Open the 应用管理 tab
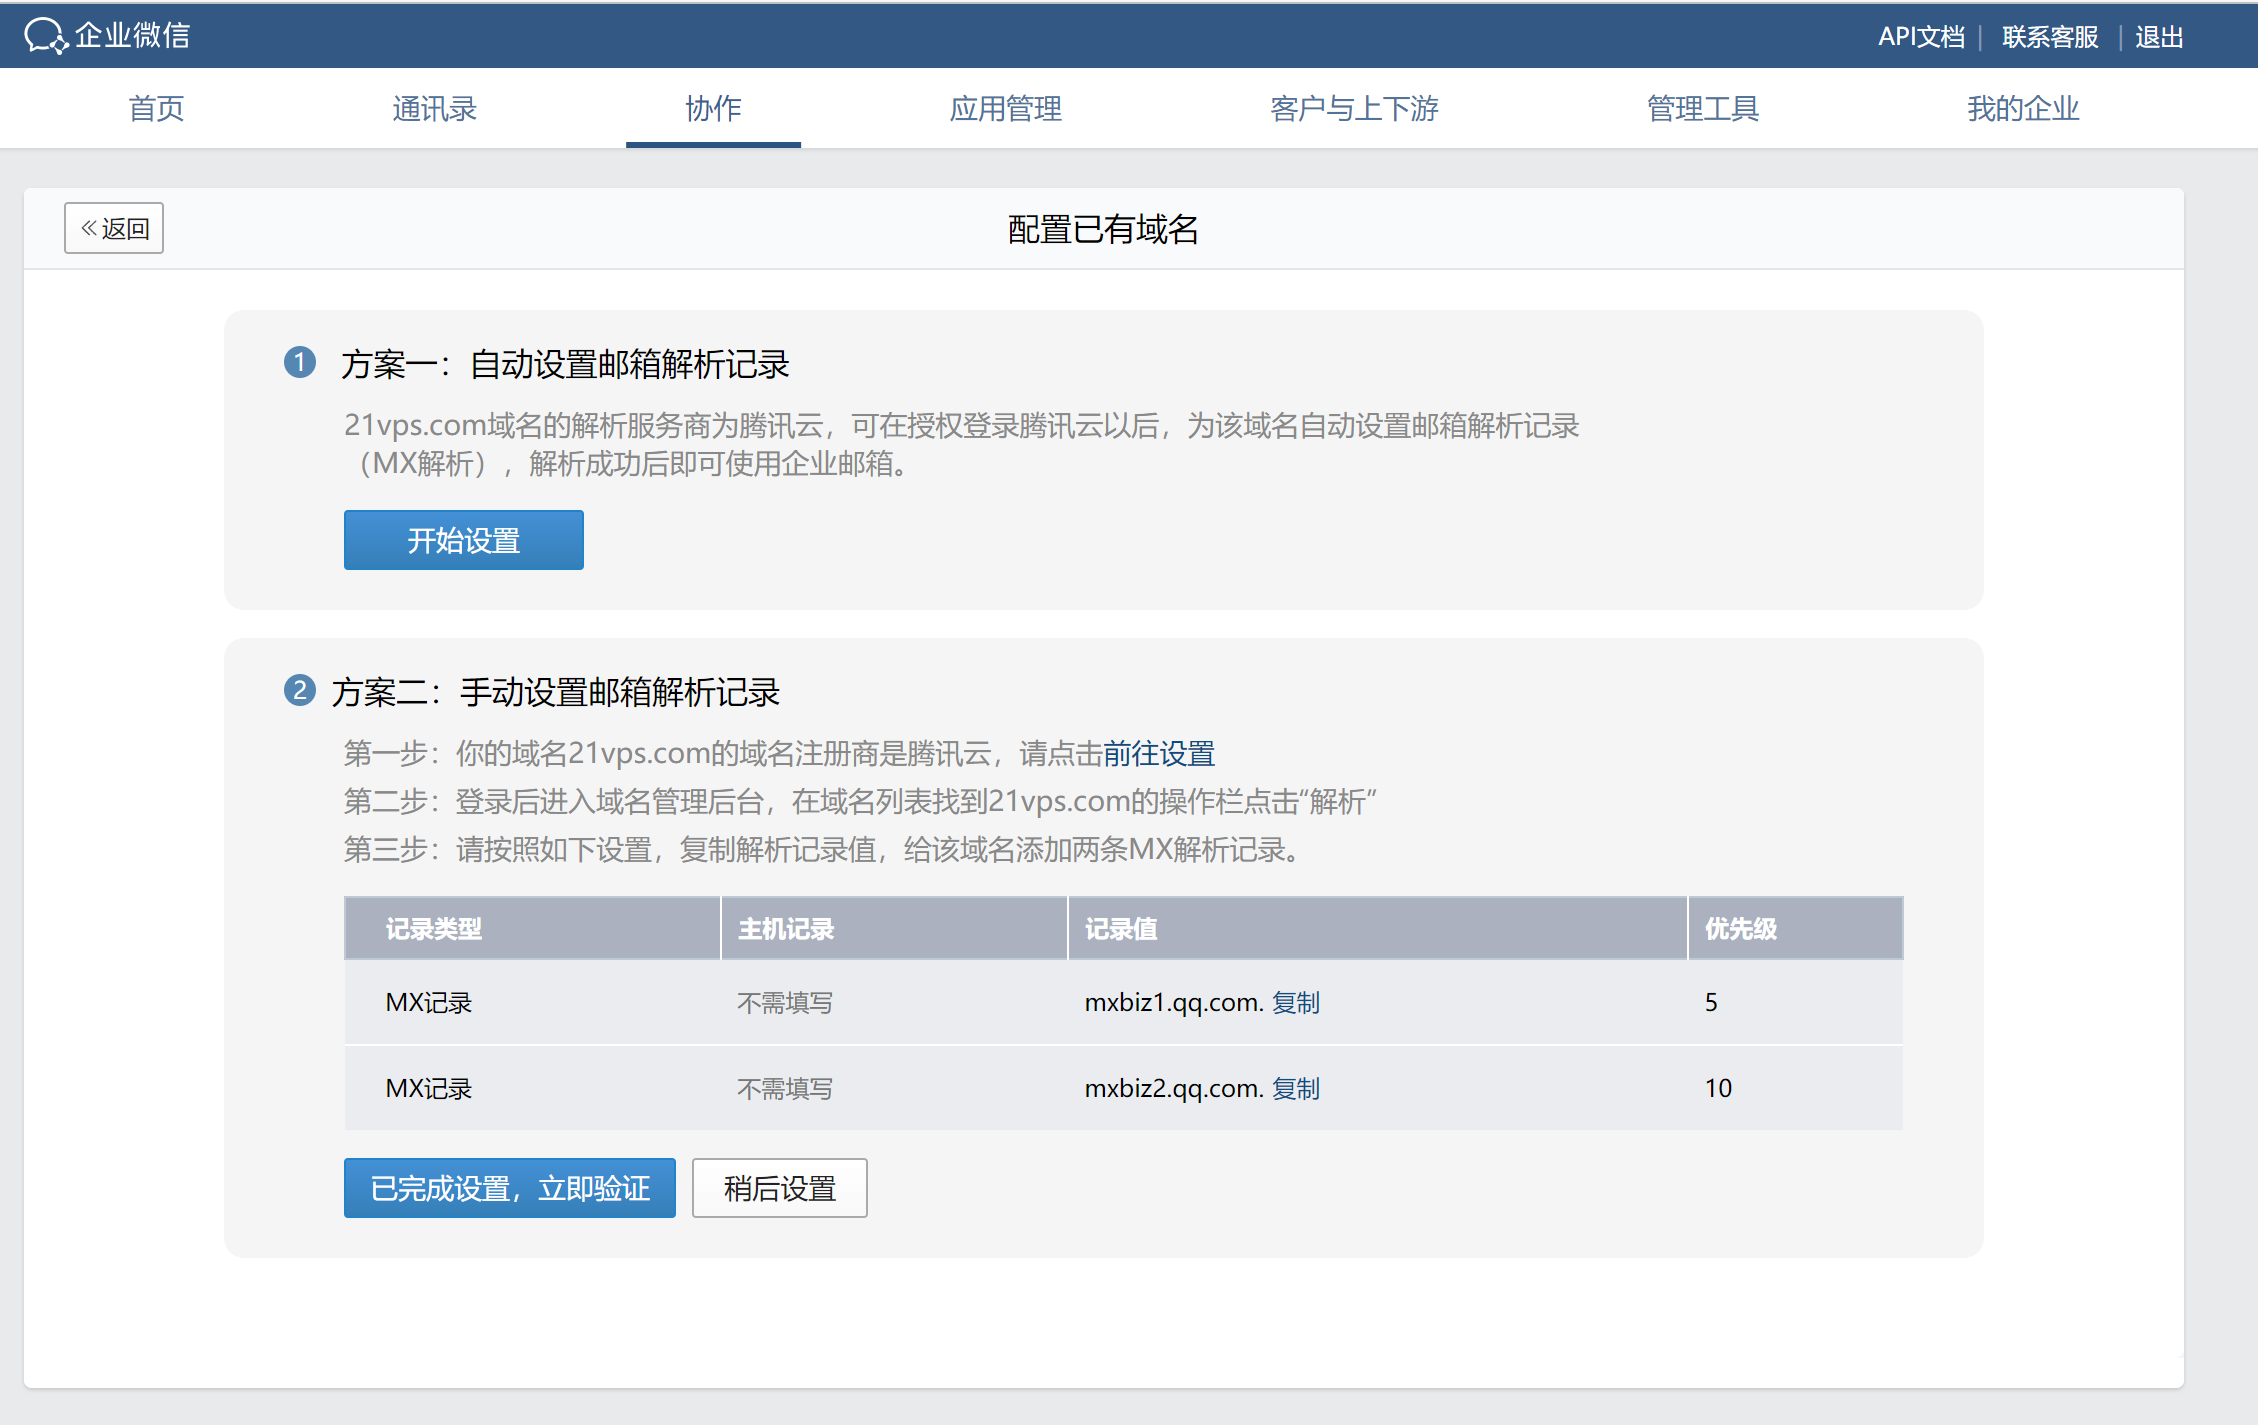This screenshot has height=1425, width=2258. pos(1005,108)
